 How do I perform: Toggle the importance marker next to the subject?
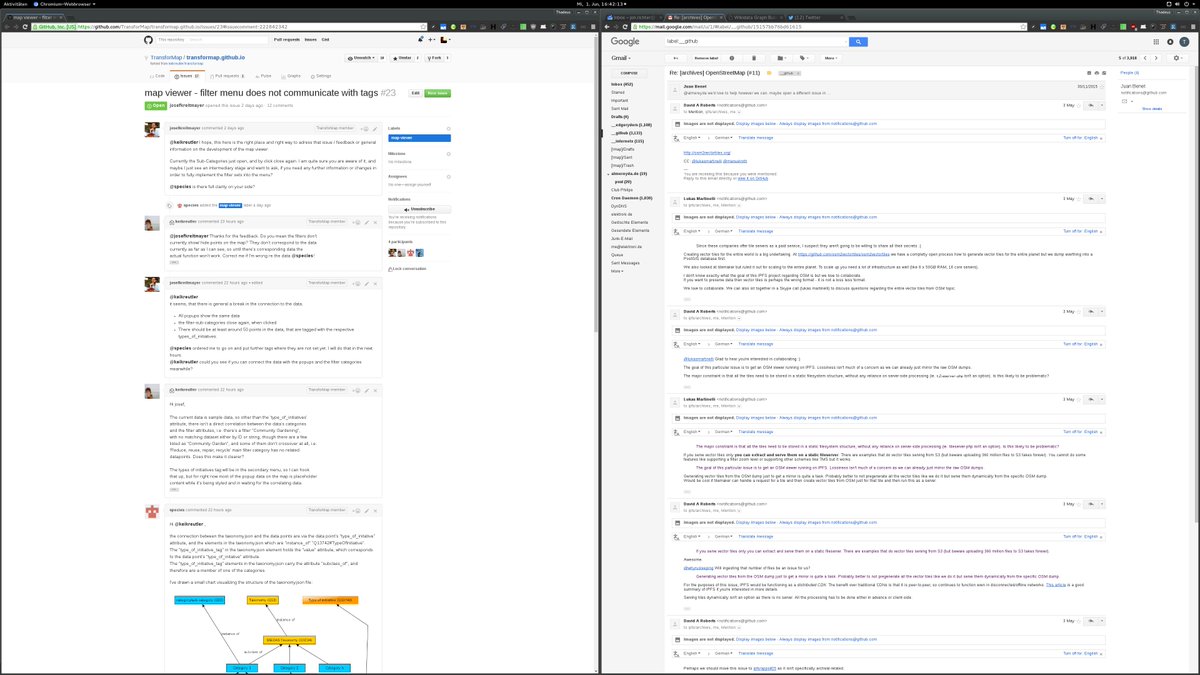(x=769, y=73)
